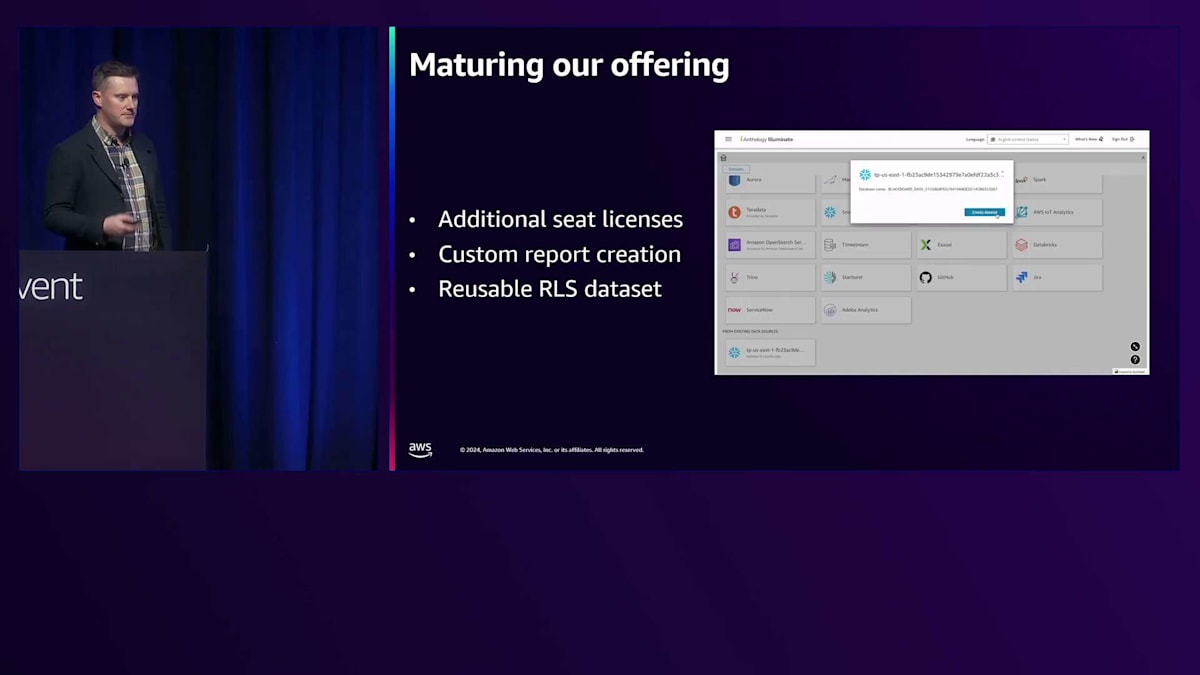Image resolution: width=1200 pixels, height=675 pixels.
Task: Click the Datasets button above the cards
Action: (736, 169)
